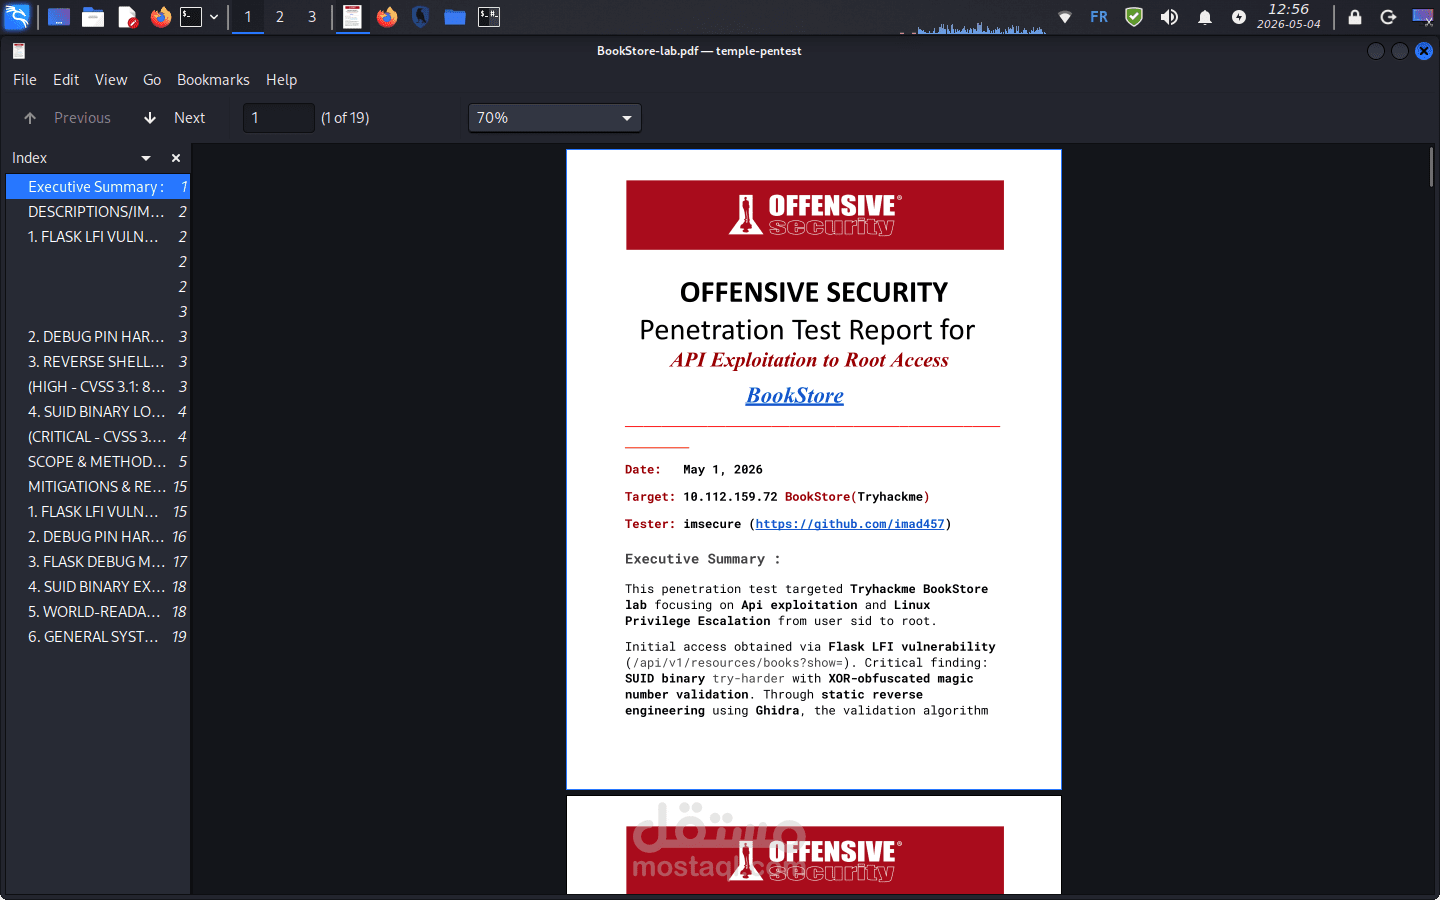Select the PDF viewer taskbar window button

[352, 17]
